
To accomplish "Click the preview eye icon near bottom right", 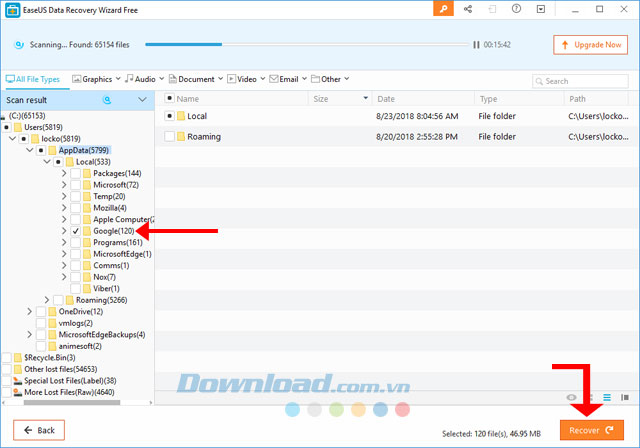I will pos(572,397).
